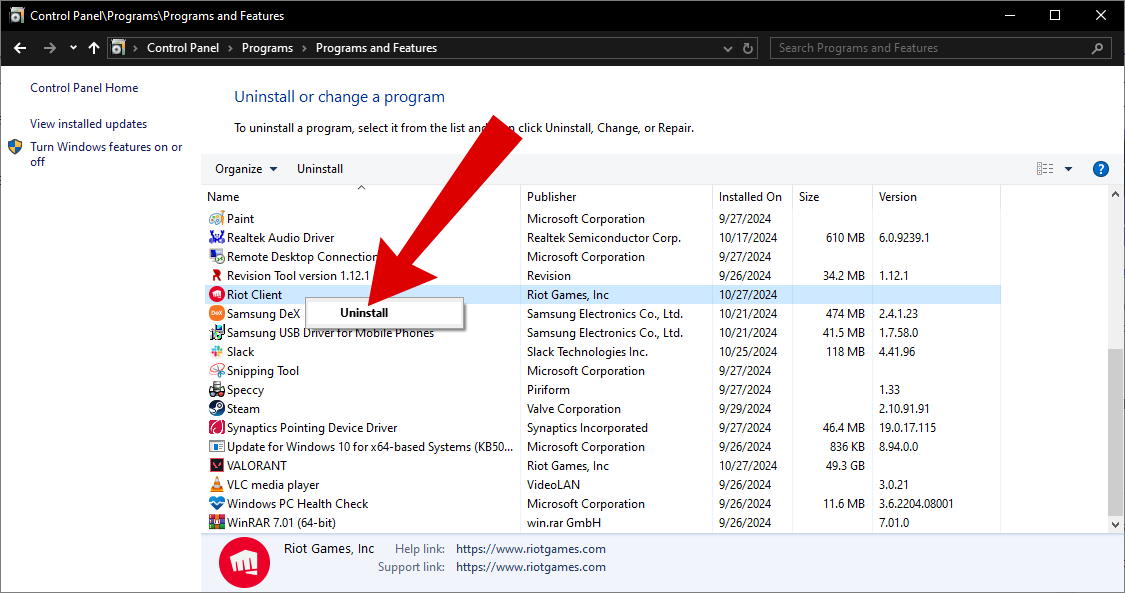
Task: Open recent locations dropdown arrow
Action: (73, 48)
